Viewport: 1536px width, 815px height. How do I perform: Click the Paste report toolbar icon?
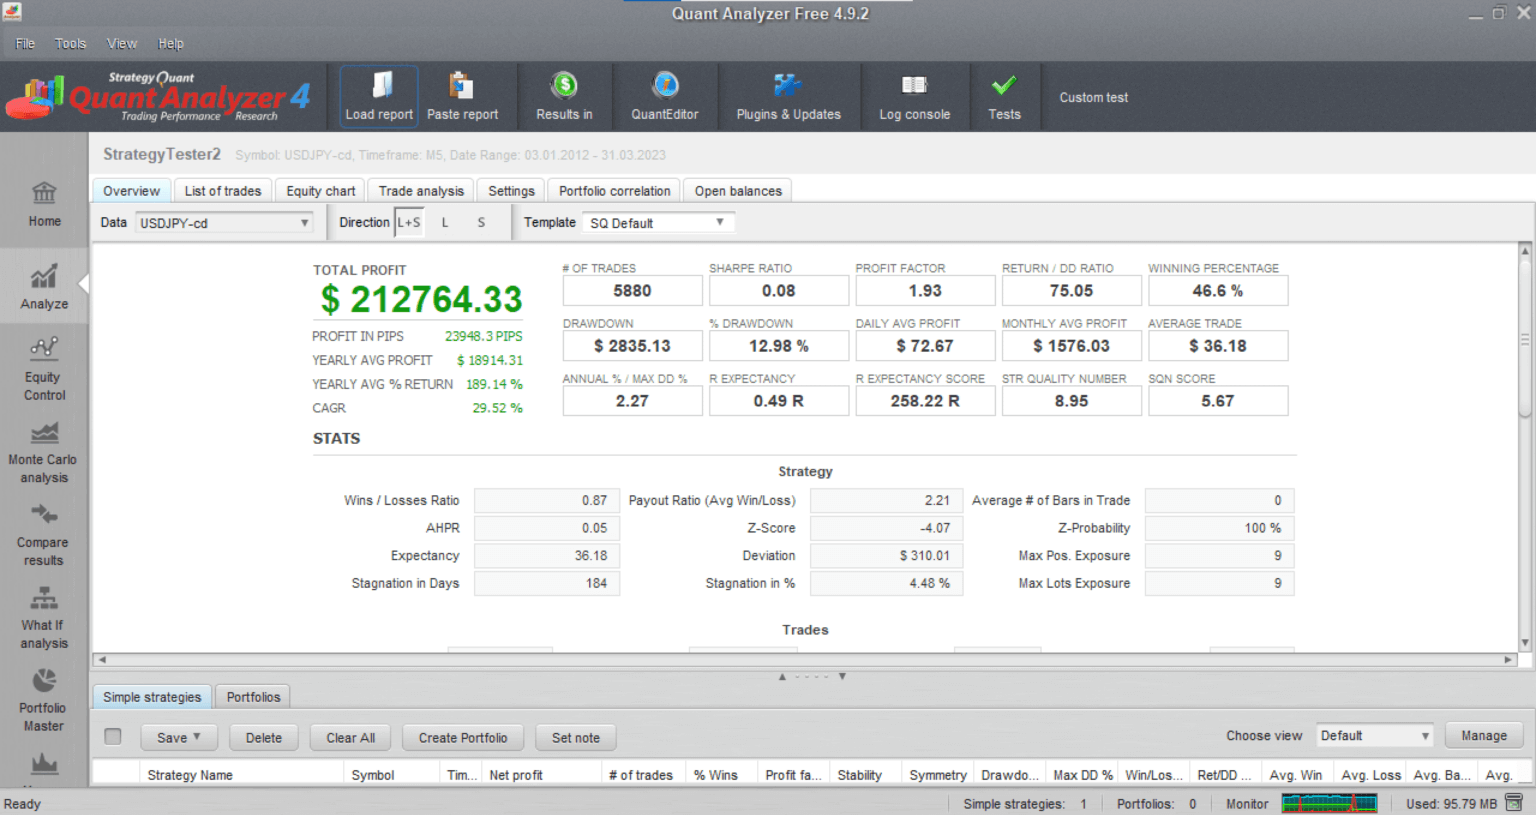[x=463, y=96]
